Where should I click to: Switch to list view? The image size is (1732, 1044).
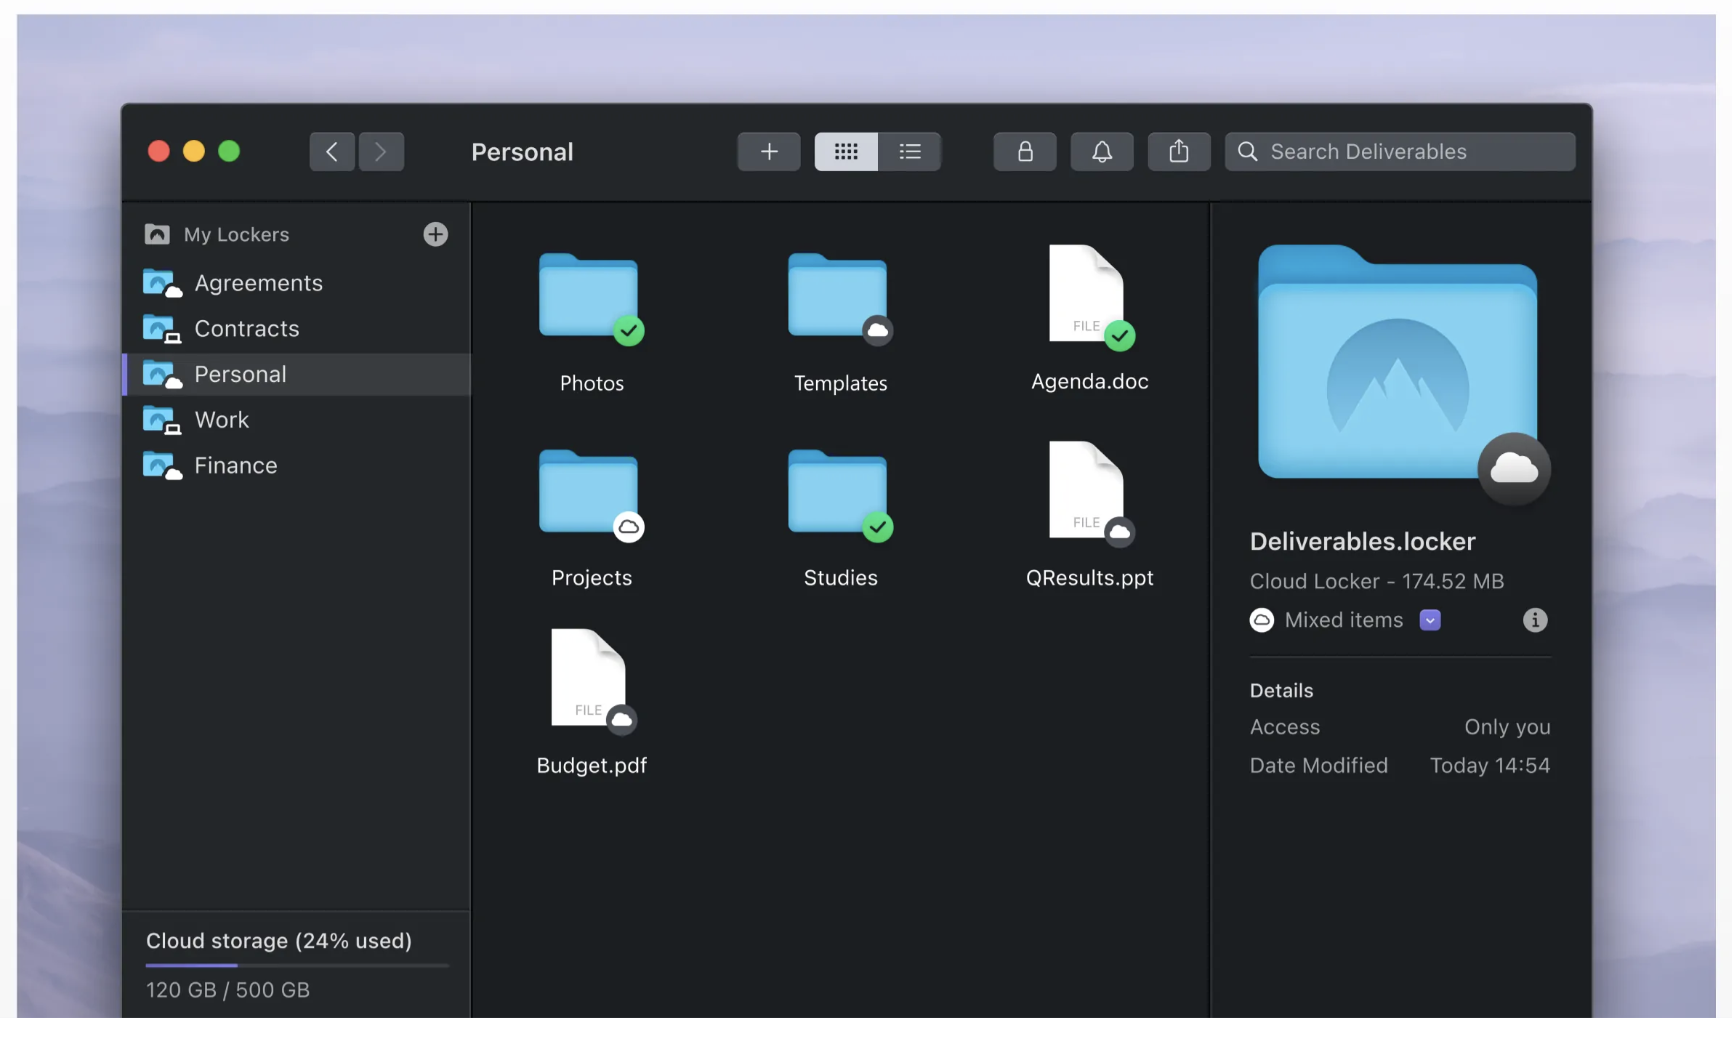click(x=910, y=152)
